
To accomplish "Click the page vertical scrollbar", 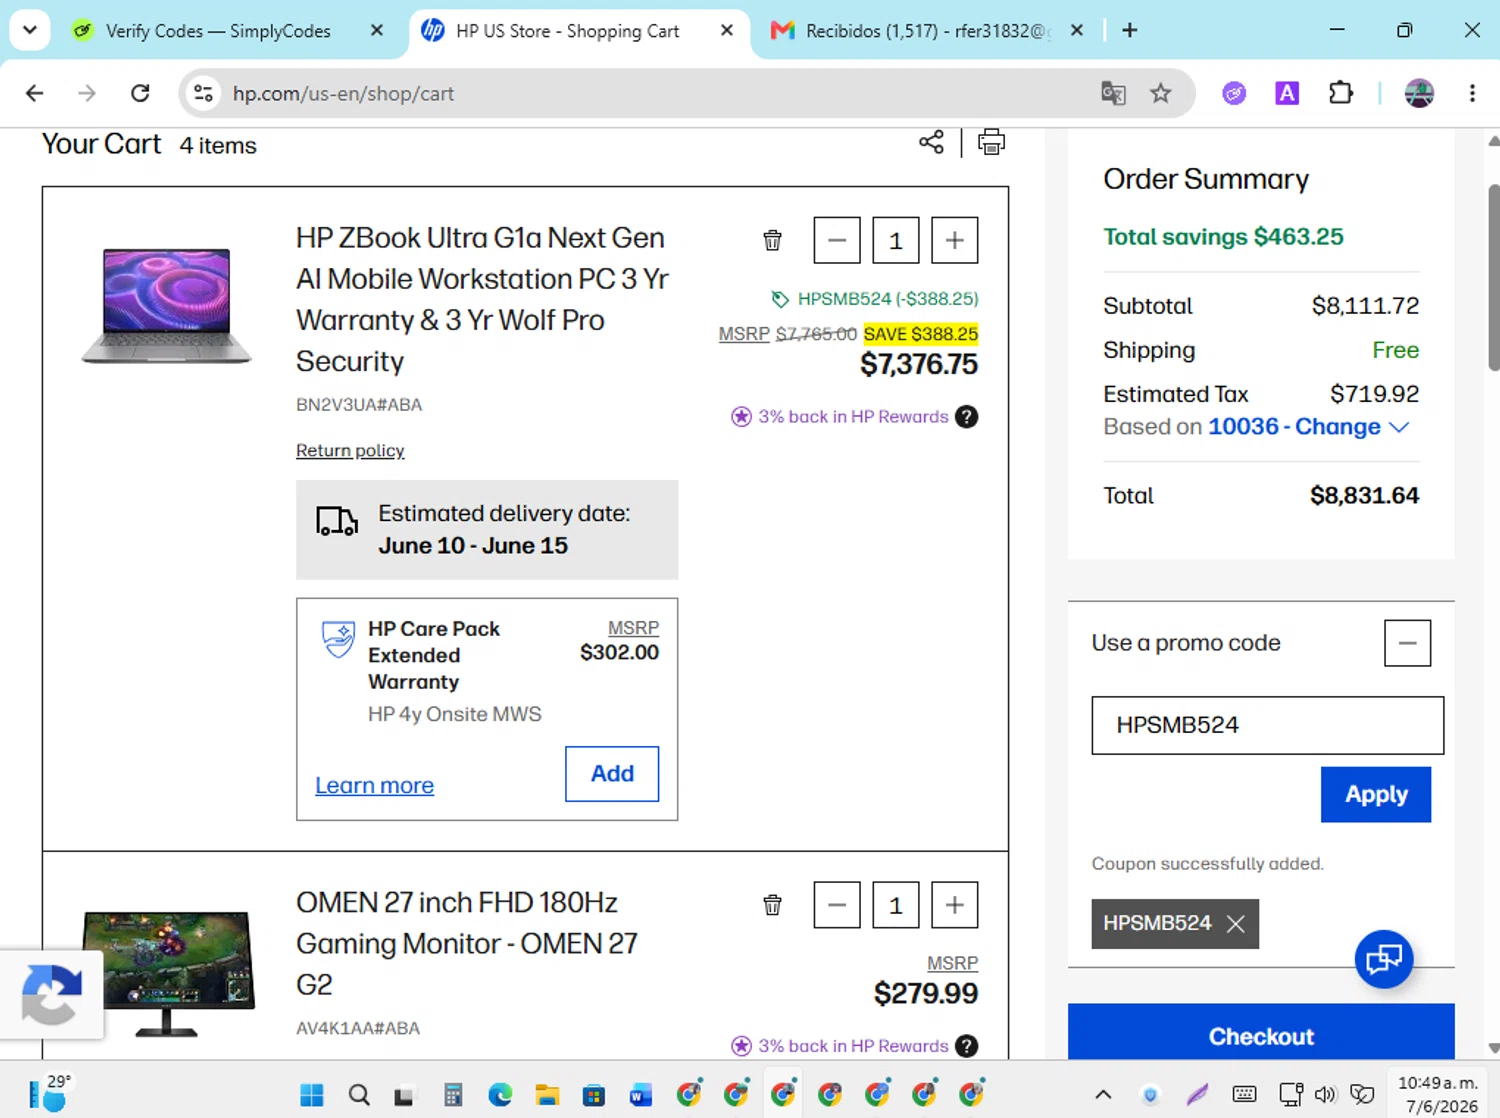I will [1493, 278].
